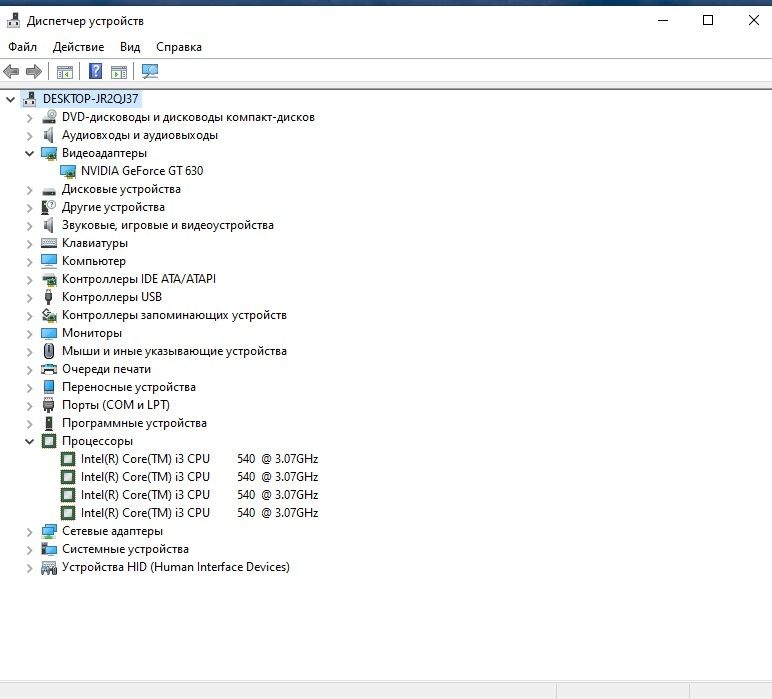Image resolution: width=772 pixels, height=699 pixels.
Task: Select the NVIDIA GeForce GT 630 entry
Action: [x=142, y=171]
